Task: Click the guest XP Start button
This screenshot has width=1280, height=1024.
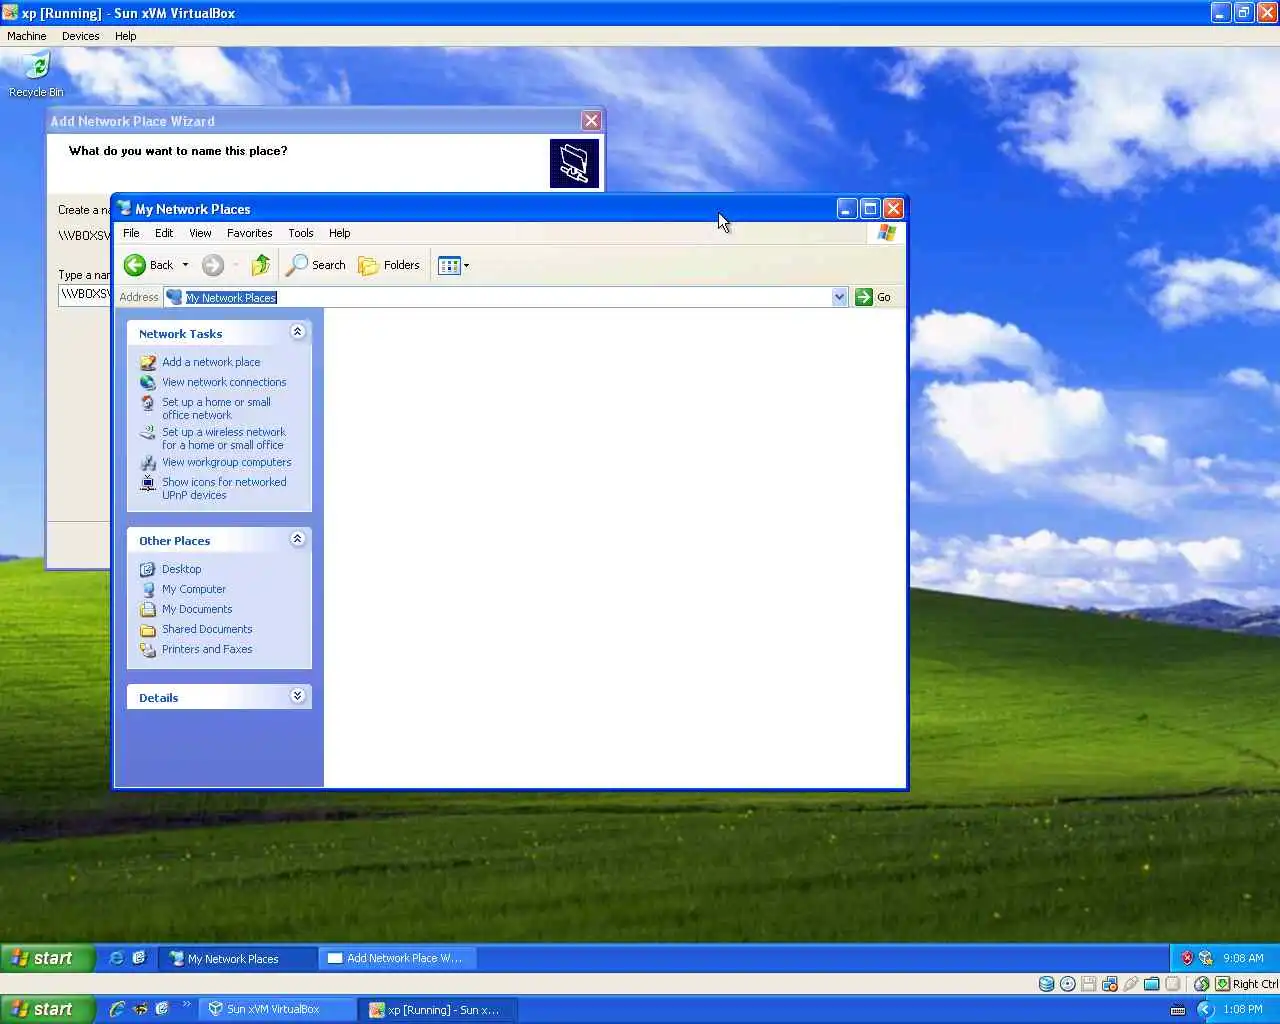Action: (47, 958)
